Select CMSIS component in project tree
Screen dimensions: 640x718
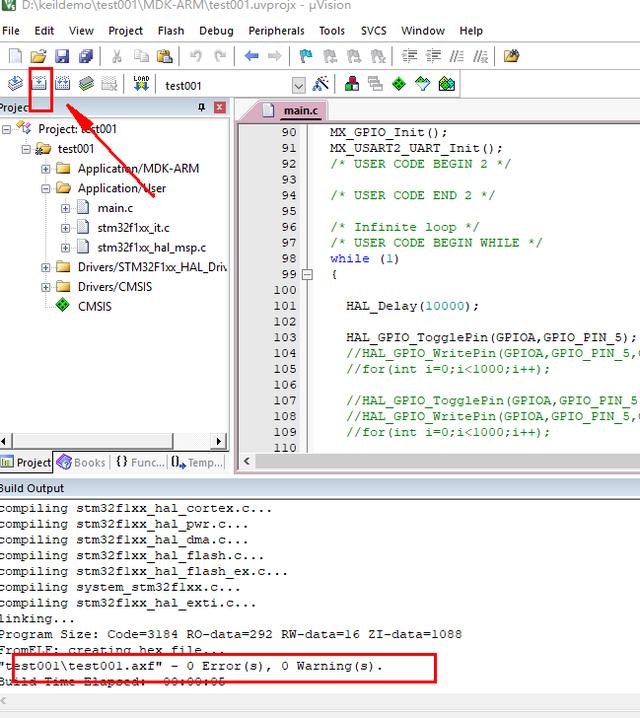95,306
